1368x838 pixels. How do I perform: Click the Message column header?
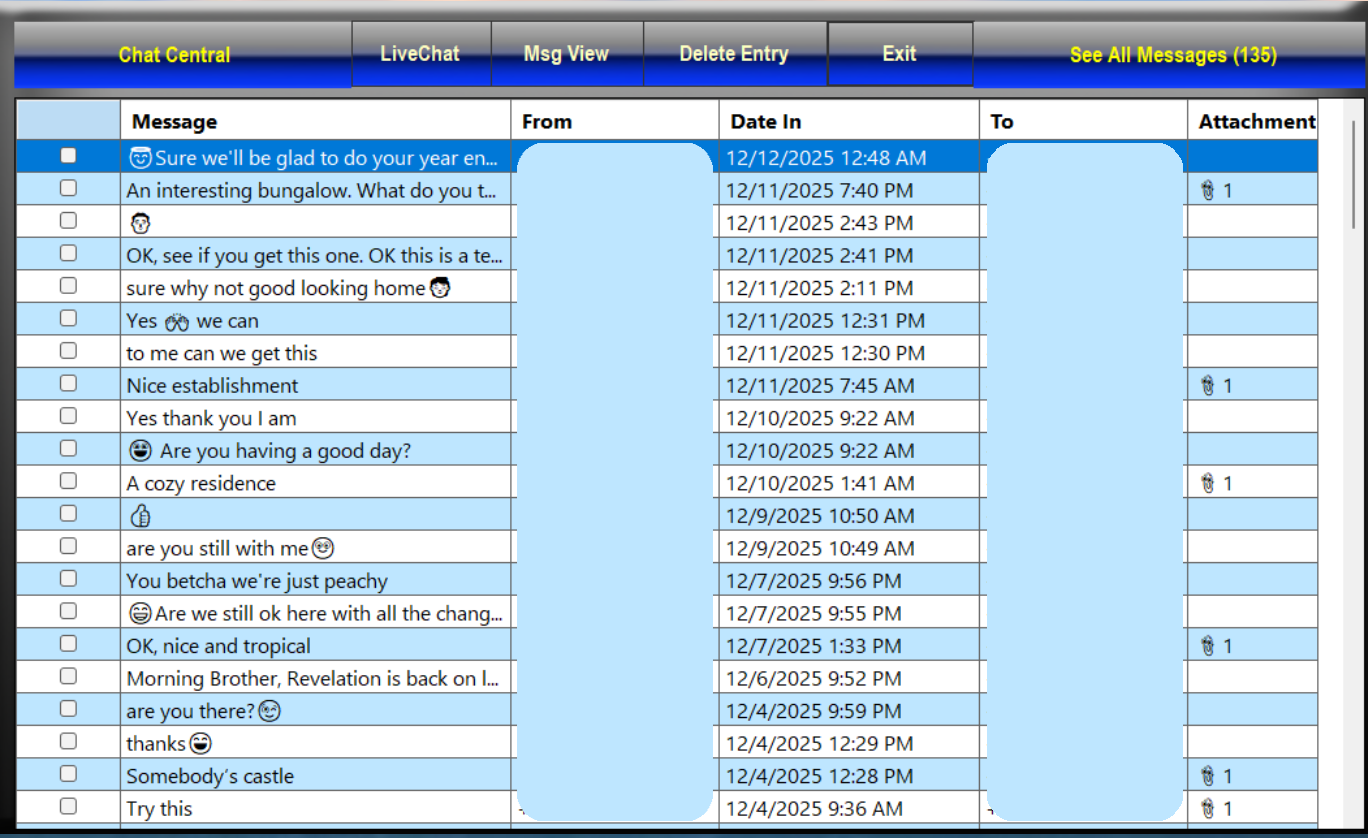pos(174,121)
